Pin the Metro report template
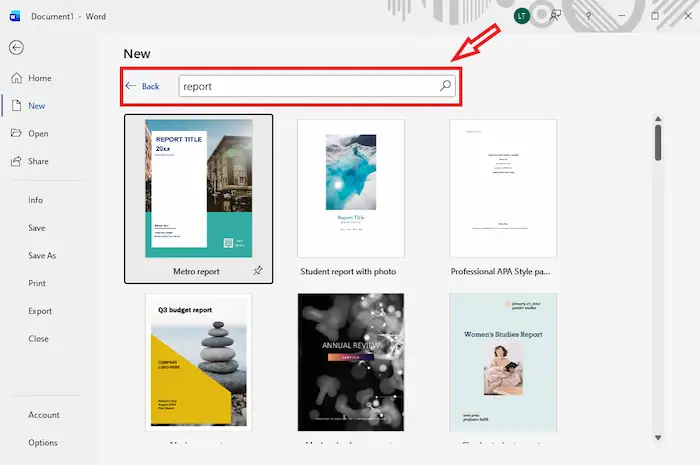Image resolution: width=700 pixels, height=465 pixels. pos(258,270)
